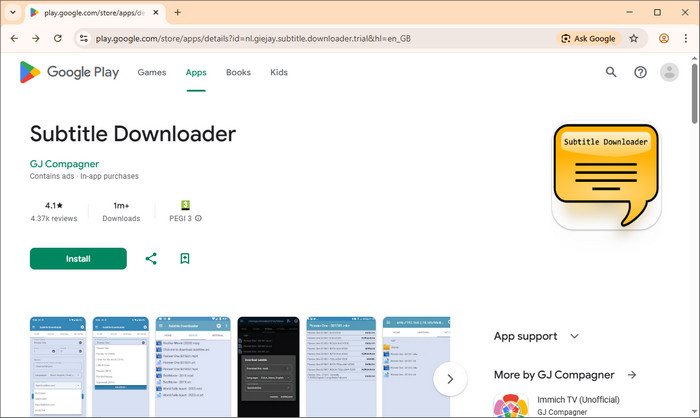This screenshot has width=700, height=418.
Task: Click the 4.37k reviews label
Action: point(54,218)
